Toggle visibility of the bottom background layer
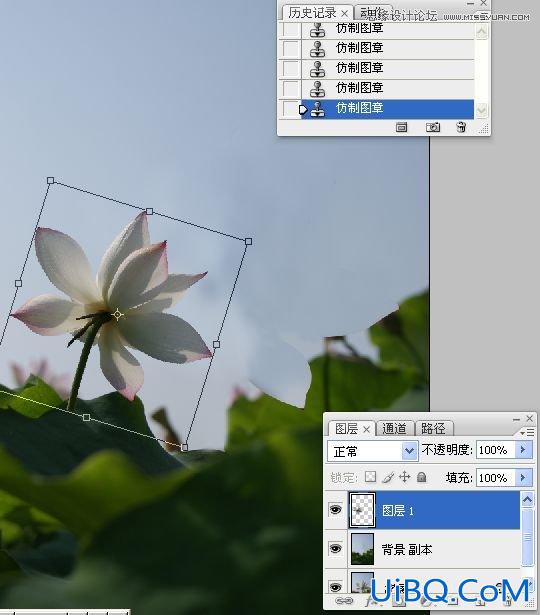The width and height of the screenshot is (540, 615). (335, 587)
